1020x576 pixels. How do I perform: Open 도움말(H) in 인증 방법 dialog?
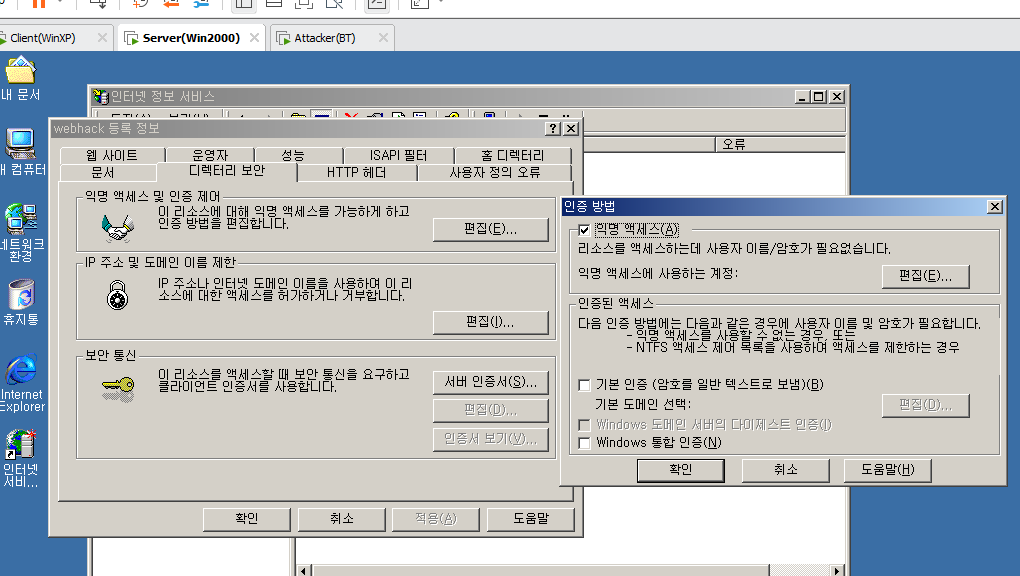point(887,470)
